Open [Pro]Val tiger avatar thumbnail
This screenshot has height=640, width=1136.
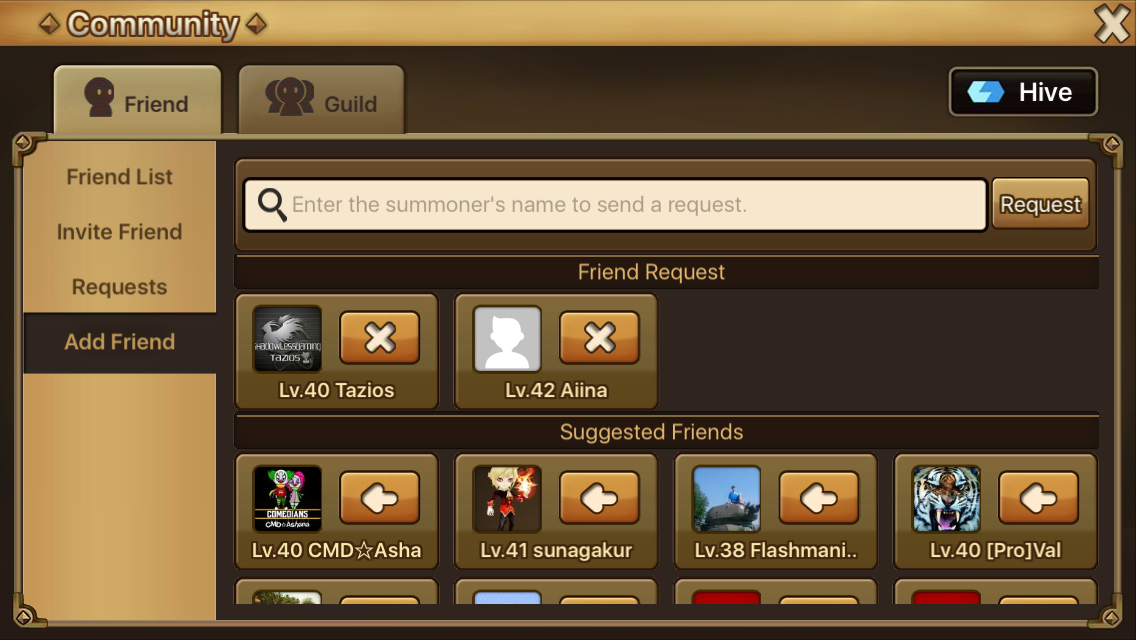pyautogui.click(x=946, y=499)
